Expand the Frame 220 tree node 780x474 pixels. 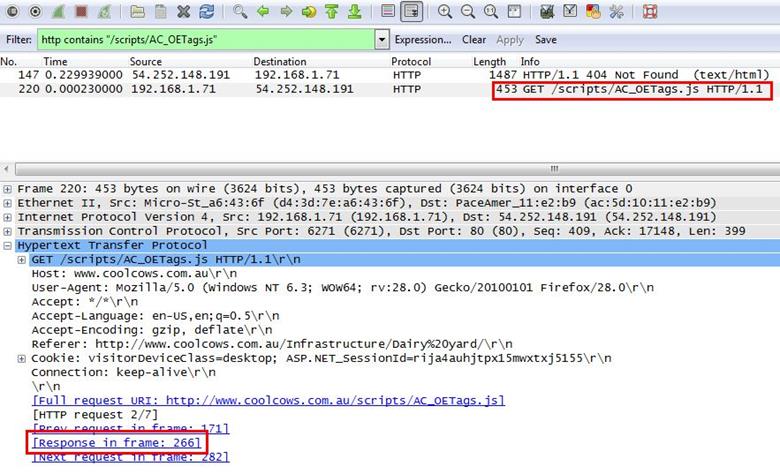[x=9, y=189]
